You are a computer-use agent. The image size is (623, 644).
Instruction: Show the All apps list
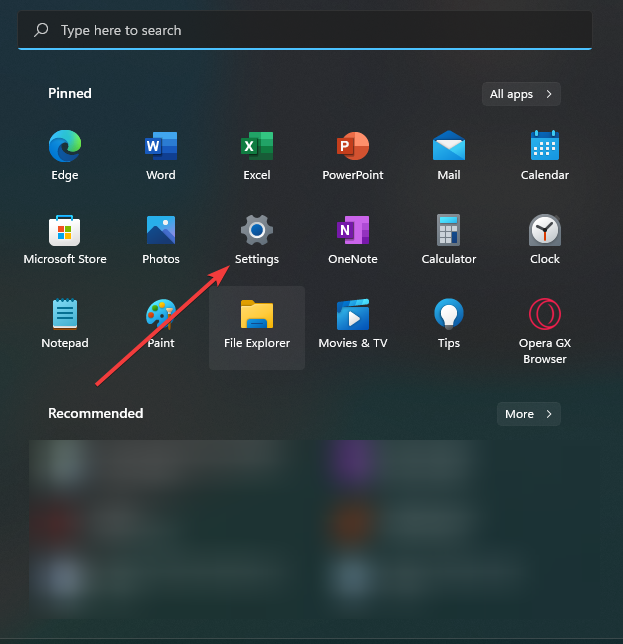(521, 94)
